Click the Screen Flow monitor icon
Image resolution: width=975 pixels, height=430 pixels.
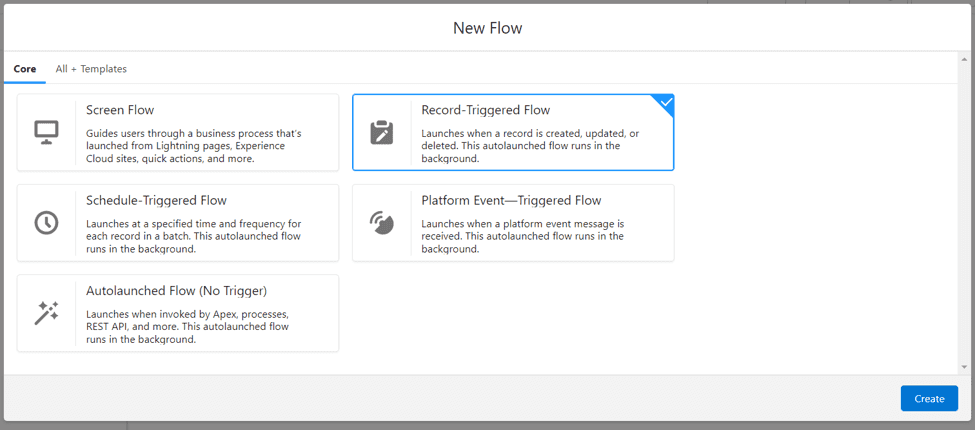click(x=47, y=132)
